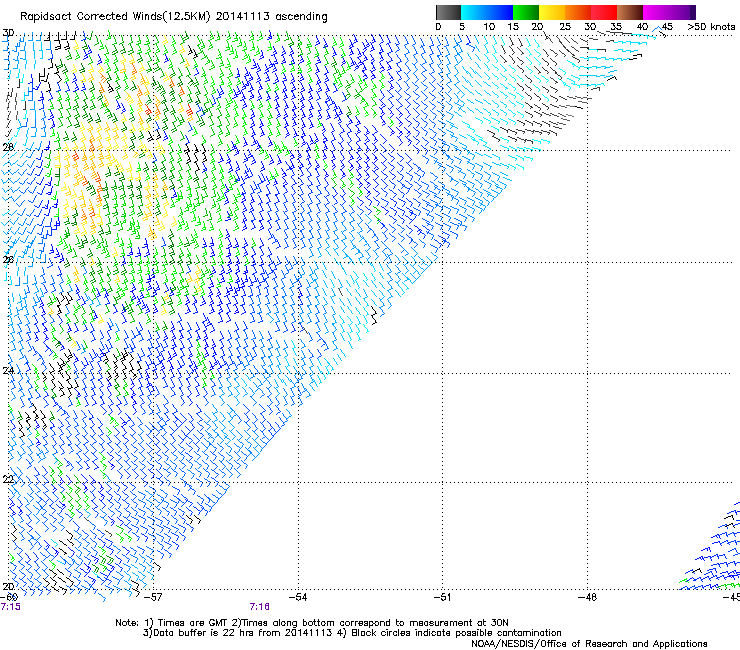Viewport: 740px width, 650px height.
Task: Click the dark purple 45-50 knots swatch
Action: click(682, 12)
